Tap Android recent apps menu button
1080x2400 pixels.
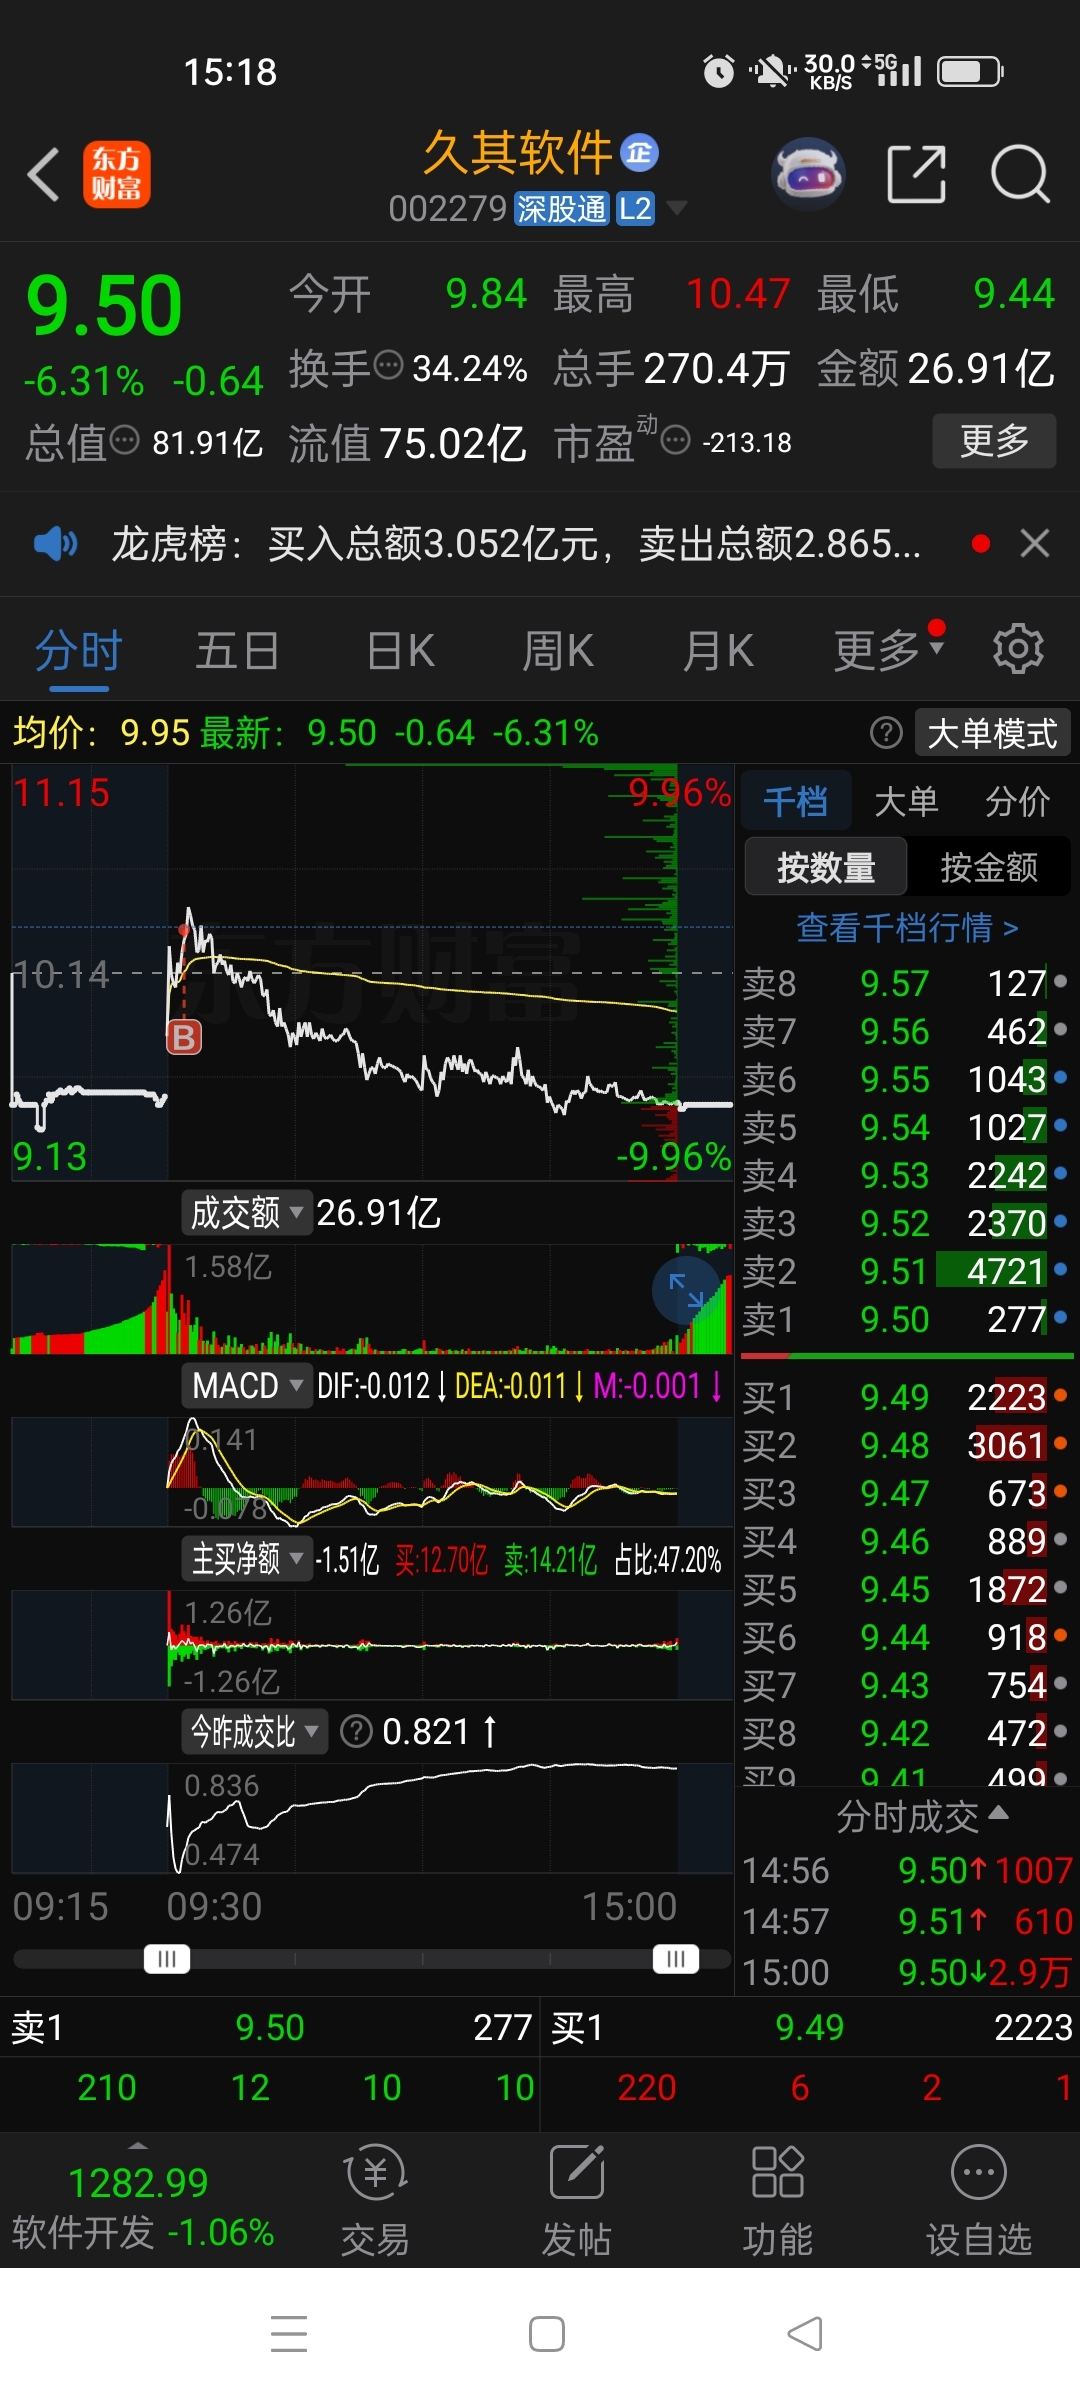point(289,2334)
